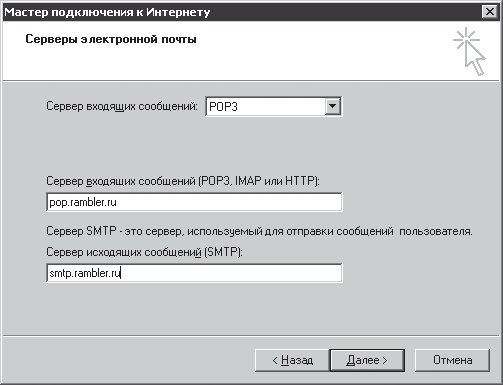
Task: Select the POP3 combo box value
Action: click(265, 107)
